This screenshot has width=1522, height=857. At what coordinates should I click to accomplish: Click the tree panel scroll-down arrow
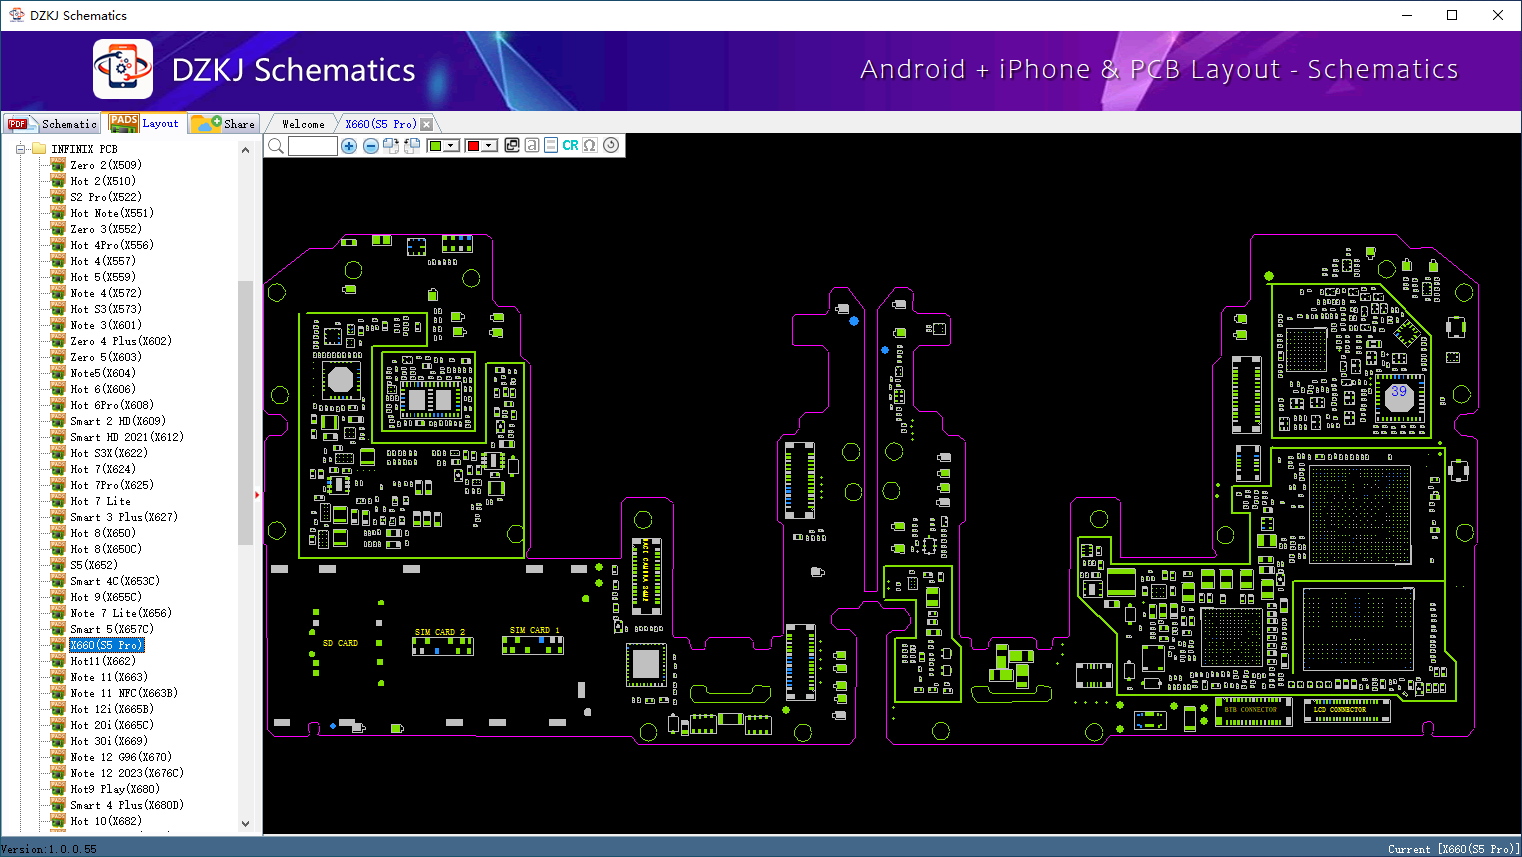[246, 824]
